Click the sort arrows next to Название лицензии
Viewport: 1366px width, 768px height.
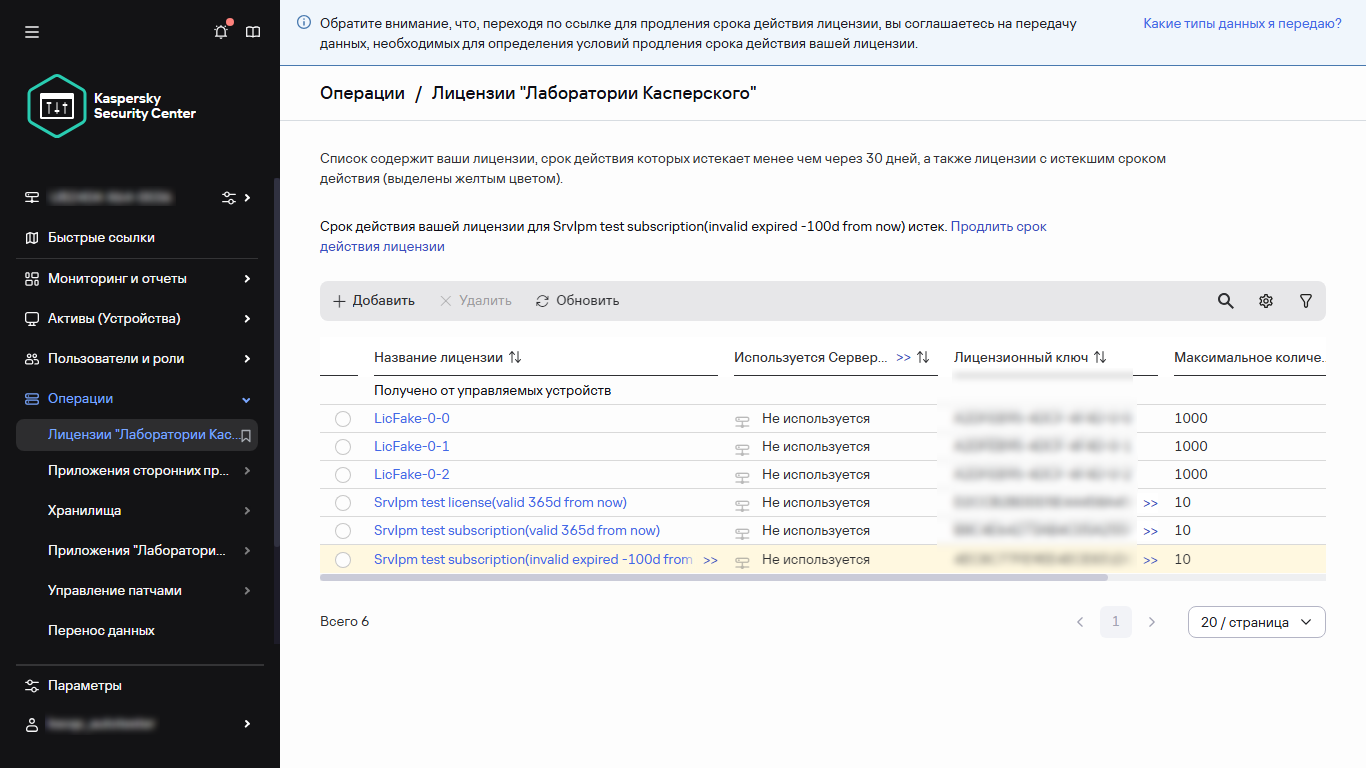[515, 357]
